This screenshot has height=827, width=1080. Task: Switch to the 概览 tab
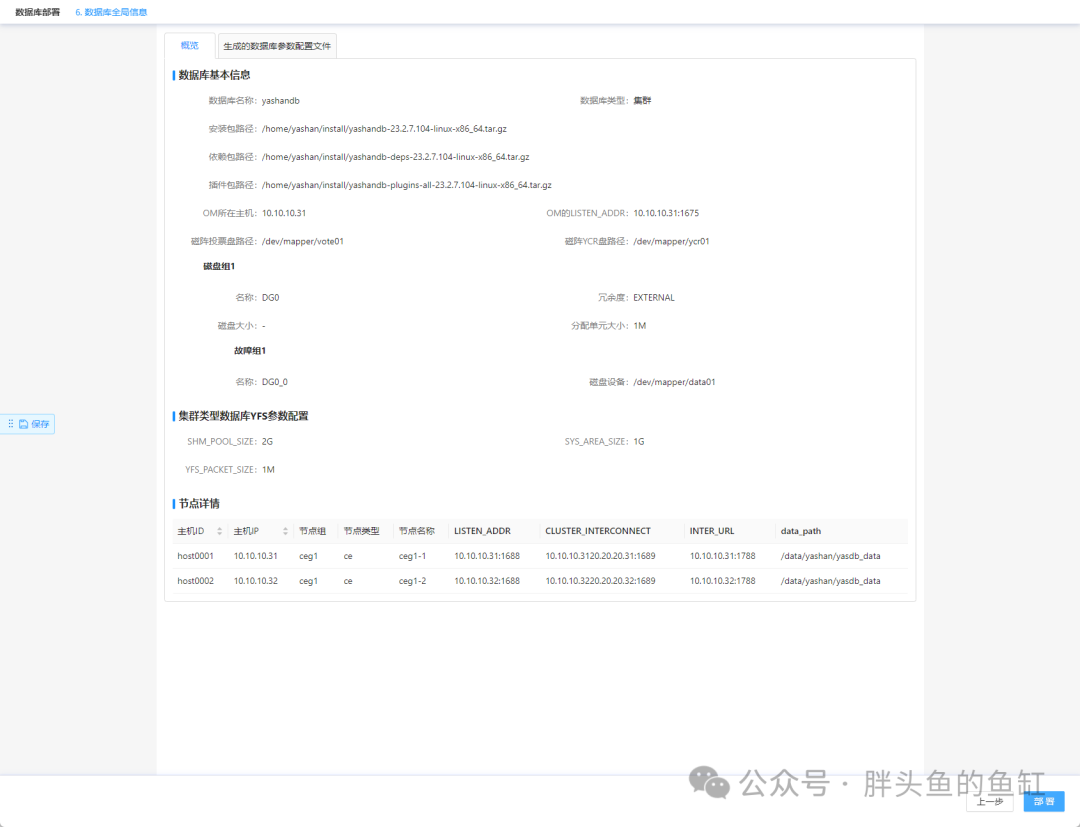click(x=189, y=45)
